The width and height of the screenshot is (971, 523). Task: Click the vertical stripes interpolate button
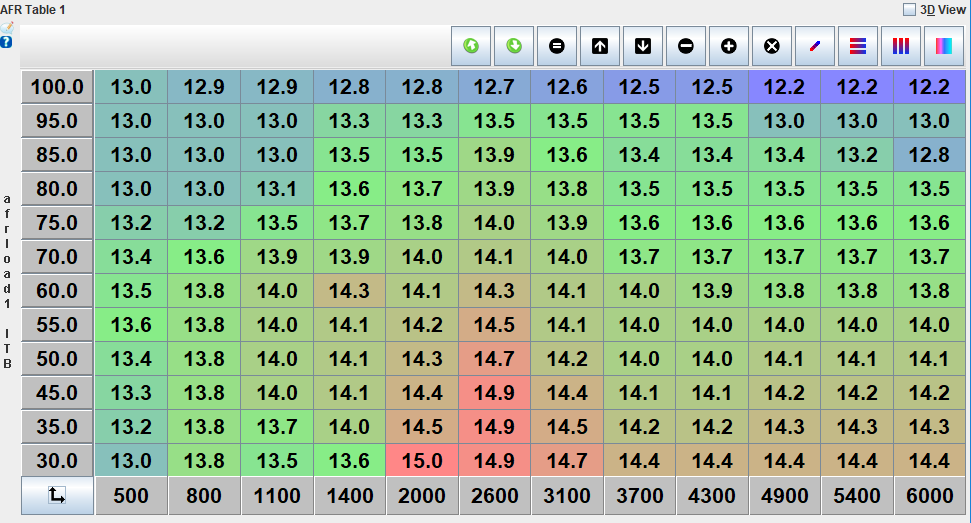click(x=900, y=46)
